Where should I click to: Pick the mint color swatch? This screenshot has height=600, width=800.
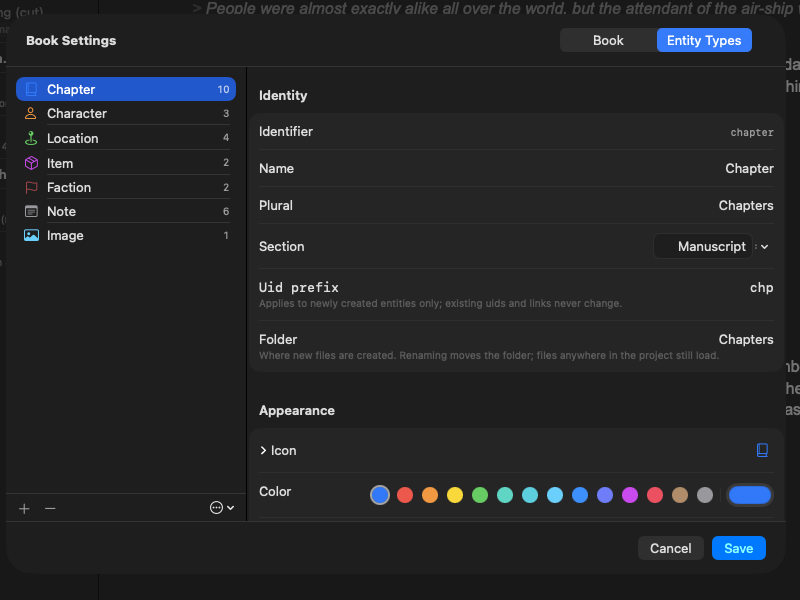pos(505,495)
